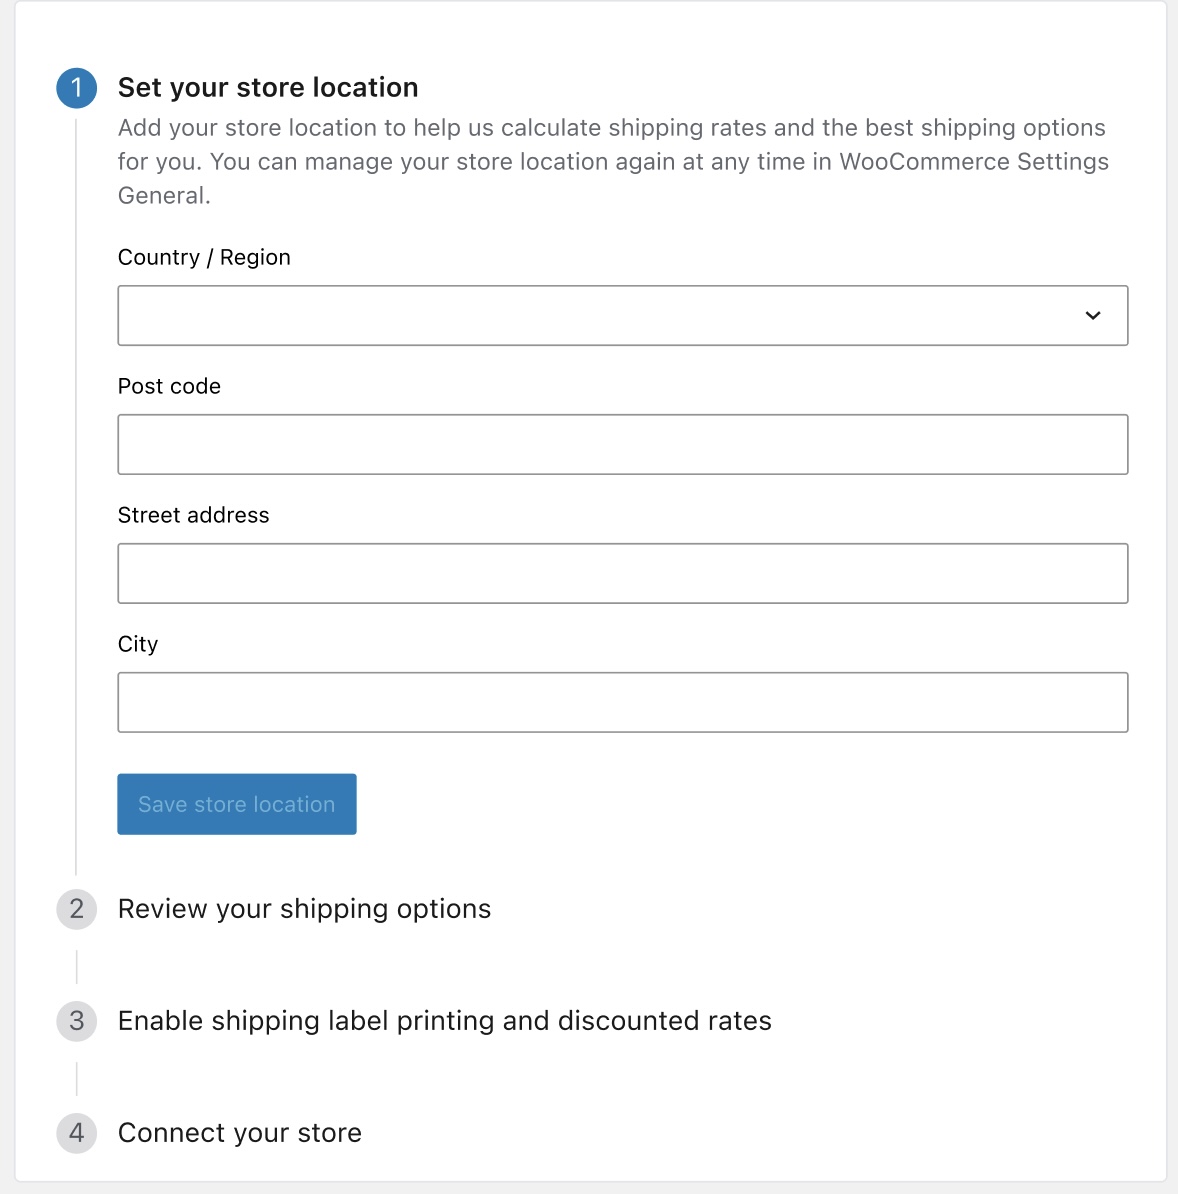Click the step 3 circle indicator
Image resolution: width=1178 pixels, height=1194 pixels.
point(77,1021)
